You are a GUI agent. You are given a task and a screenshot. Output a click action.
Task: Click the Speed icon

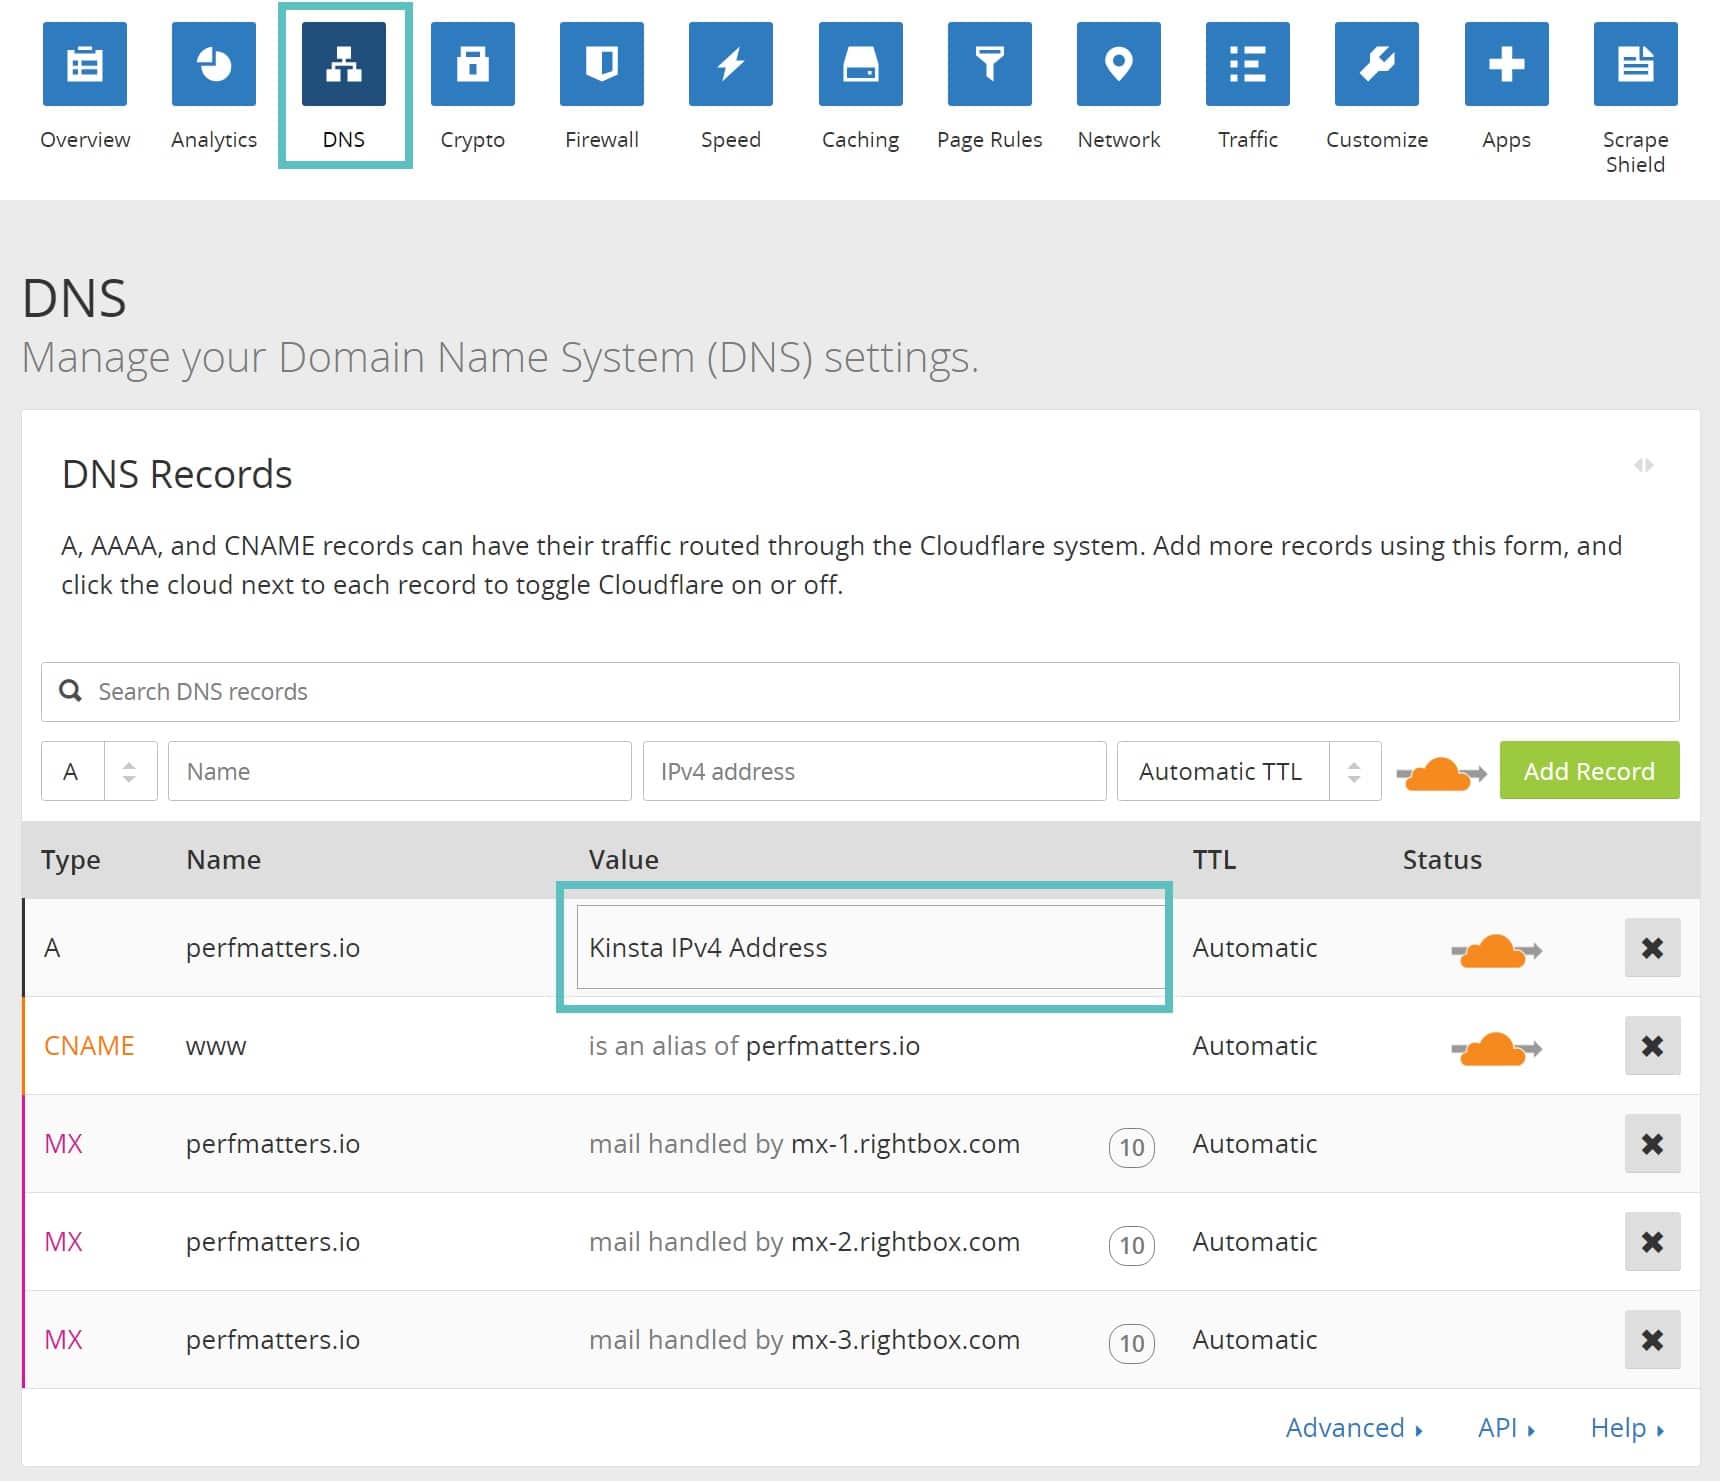tap(730, 66)
